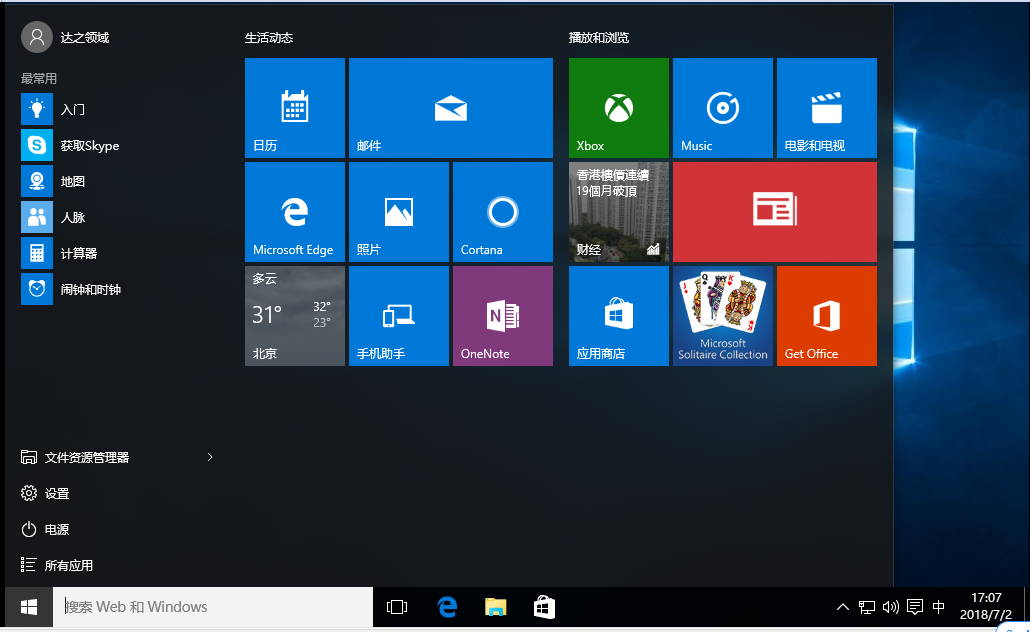Open Microsoft Solitaire Collection tile
Viewport: 1030px width, 632px height.
click(722, 316)
